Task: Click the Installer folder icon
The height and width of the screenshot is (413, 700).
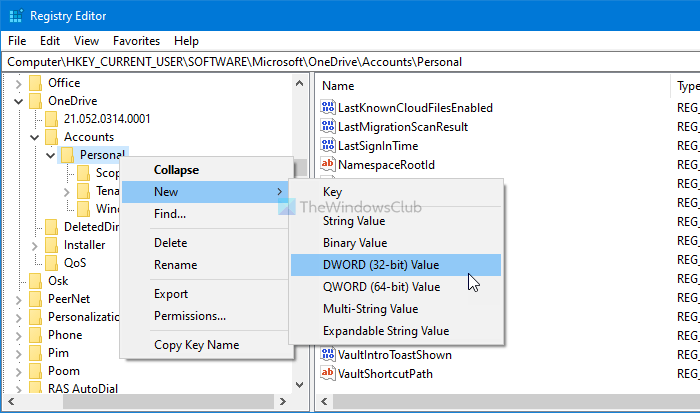Action: [51, 245]
